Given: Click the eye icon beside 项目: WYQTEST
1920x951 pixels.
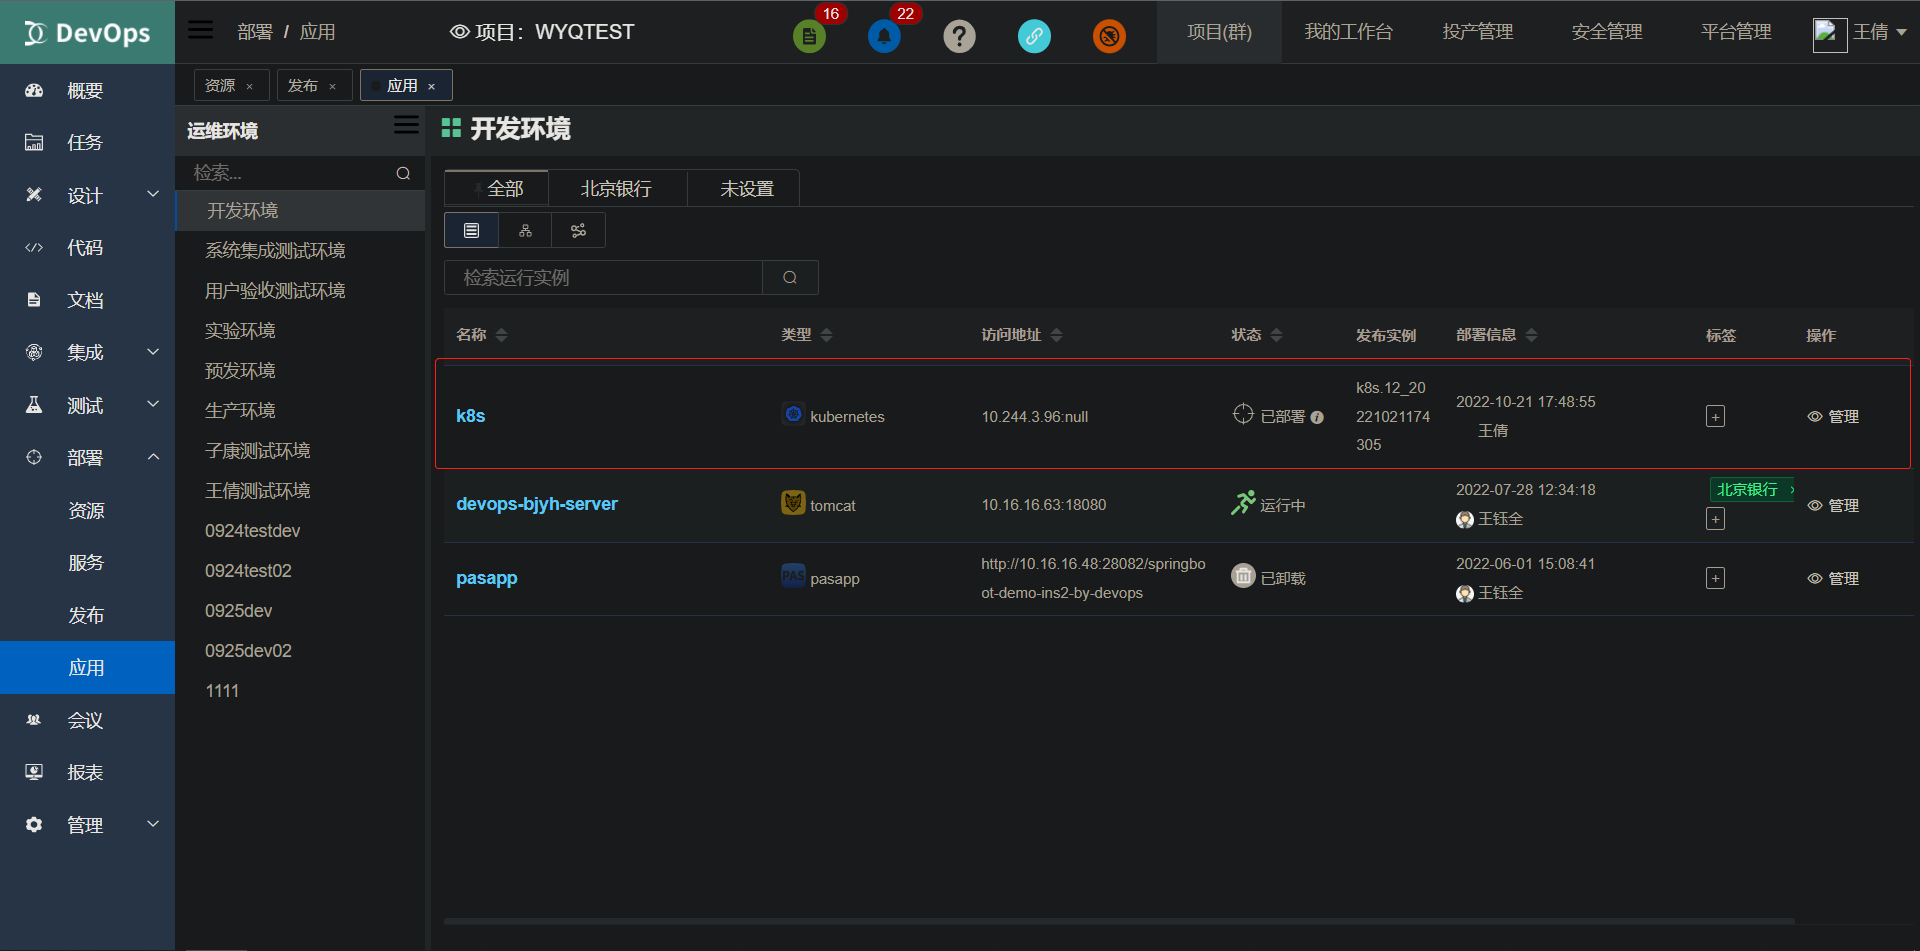Looking at the screenshot, I should (459, 31).
